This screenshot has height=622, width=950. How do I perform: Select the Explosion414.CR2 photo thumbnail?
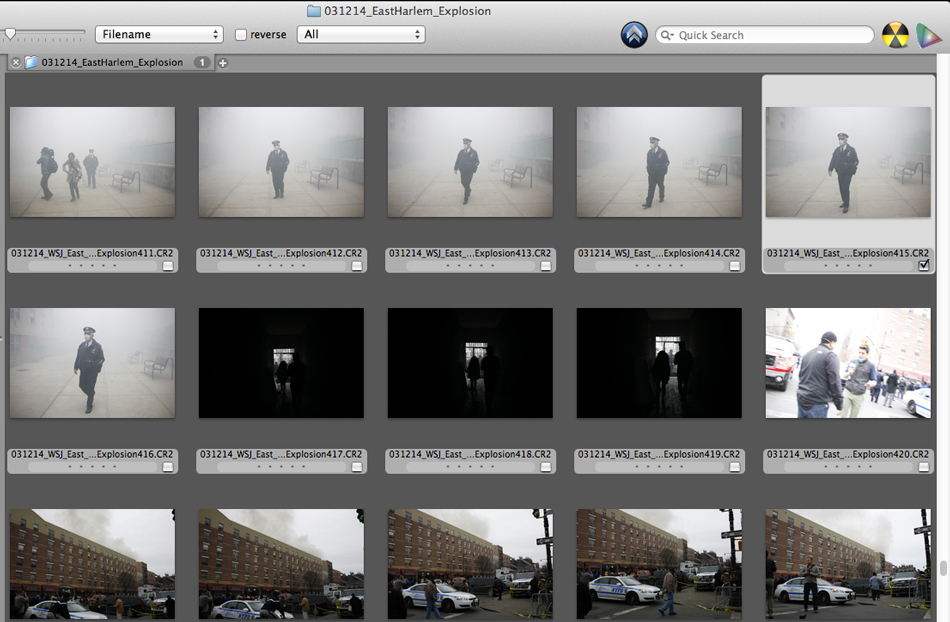point(660,162)
